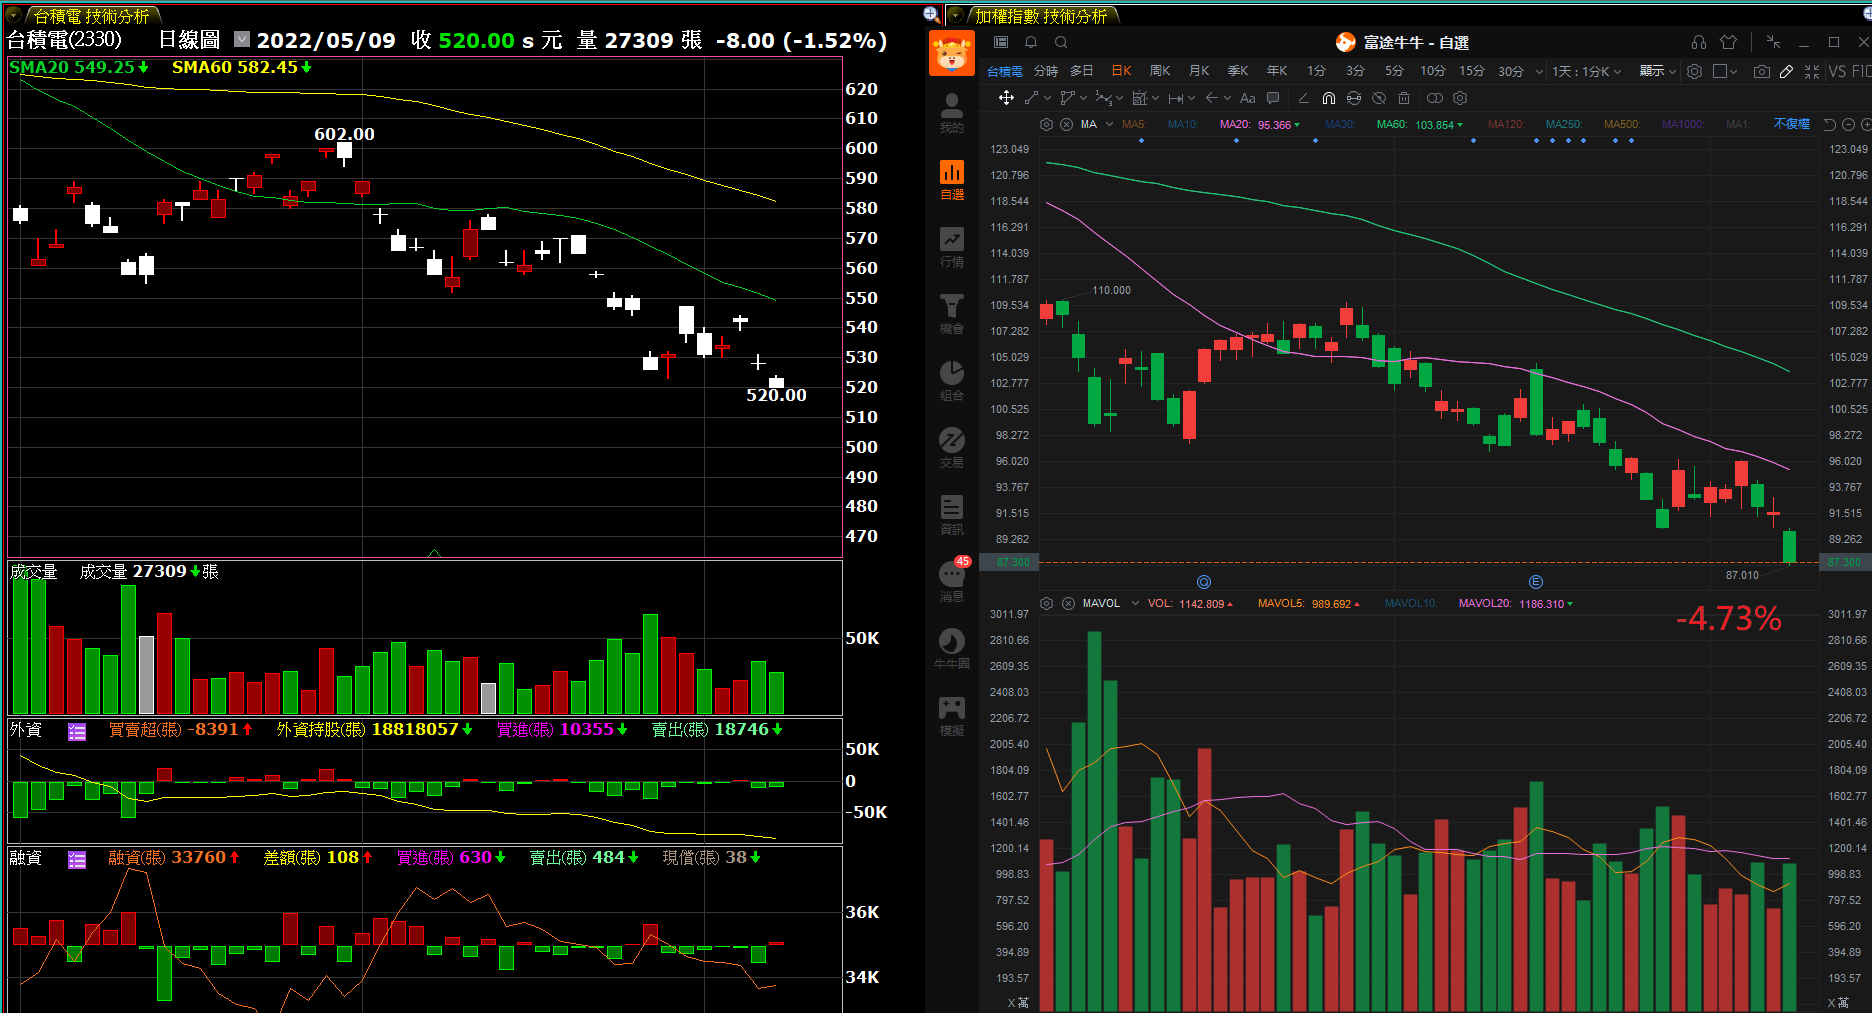Open 融資 indicator list icon
Screen dimensions: 1872x1013
(x=77, y=859)
